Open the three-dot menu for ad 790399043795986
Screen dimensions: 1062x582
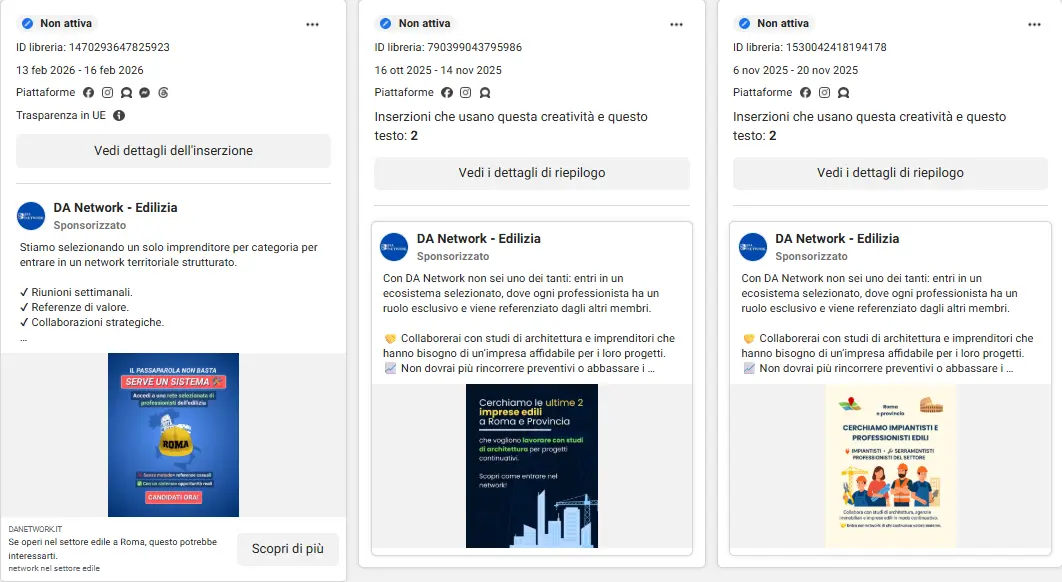click(677, 24)
